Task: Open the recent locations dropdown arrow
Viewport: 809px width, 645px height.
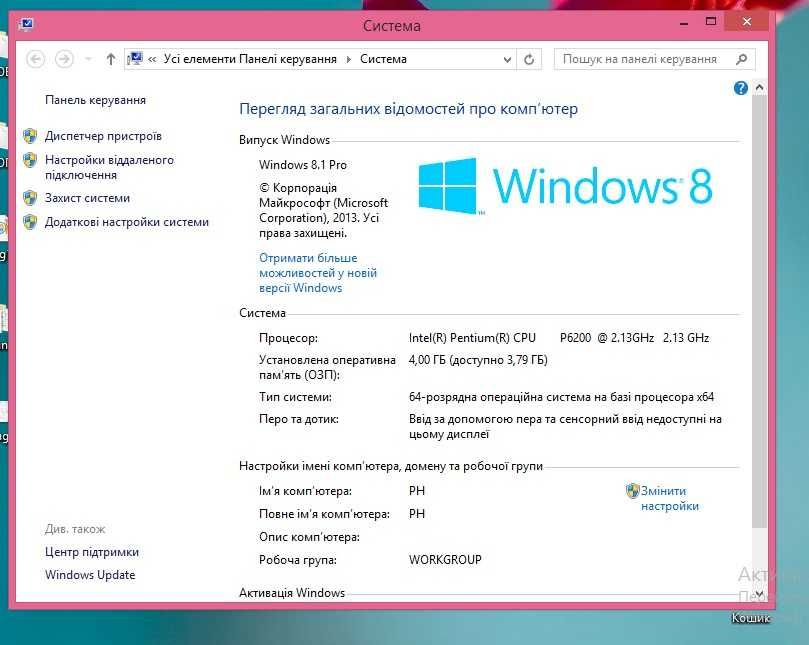Action: coord(89,59)
